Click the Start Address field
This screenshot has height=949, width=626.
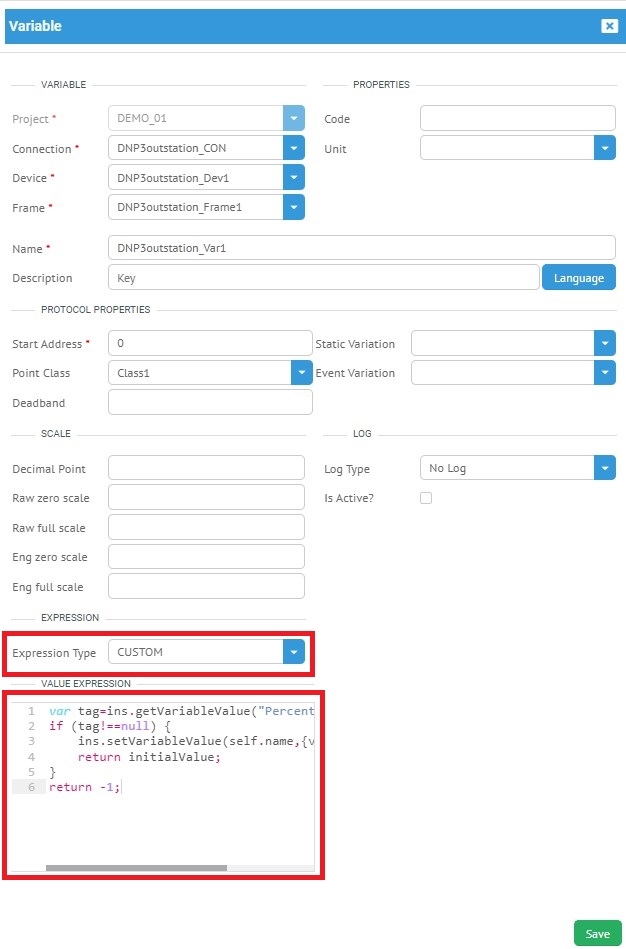point(209,344)
